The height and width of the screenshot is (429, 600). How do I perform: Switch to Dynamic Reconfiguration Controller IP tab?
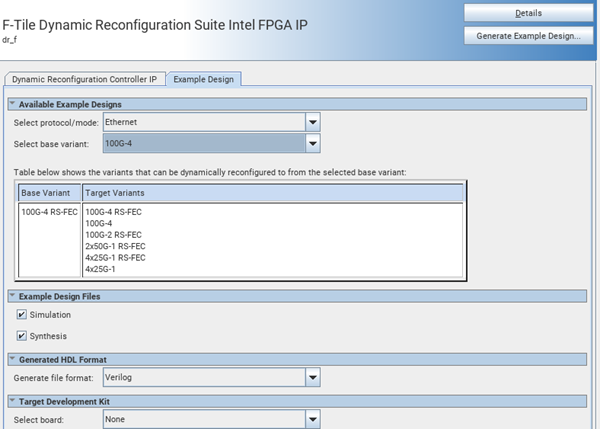pyautogui.click(x=85, y=79)
